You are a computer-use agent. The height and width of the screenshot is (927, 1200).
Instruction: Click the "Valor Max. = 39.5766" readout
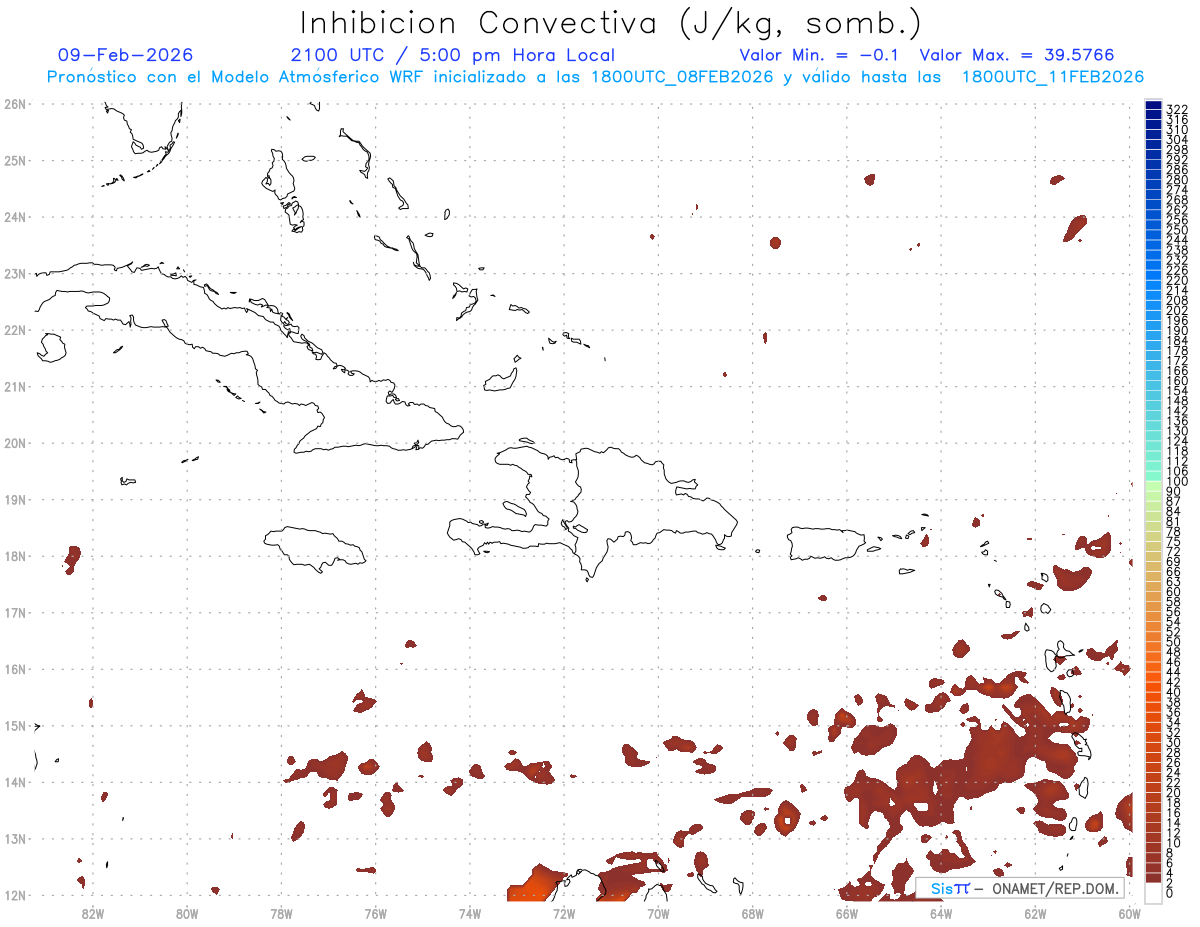(1017, 55)
